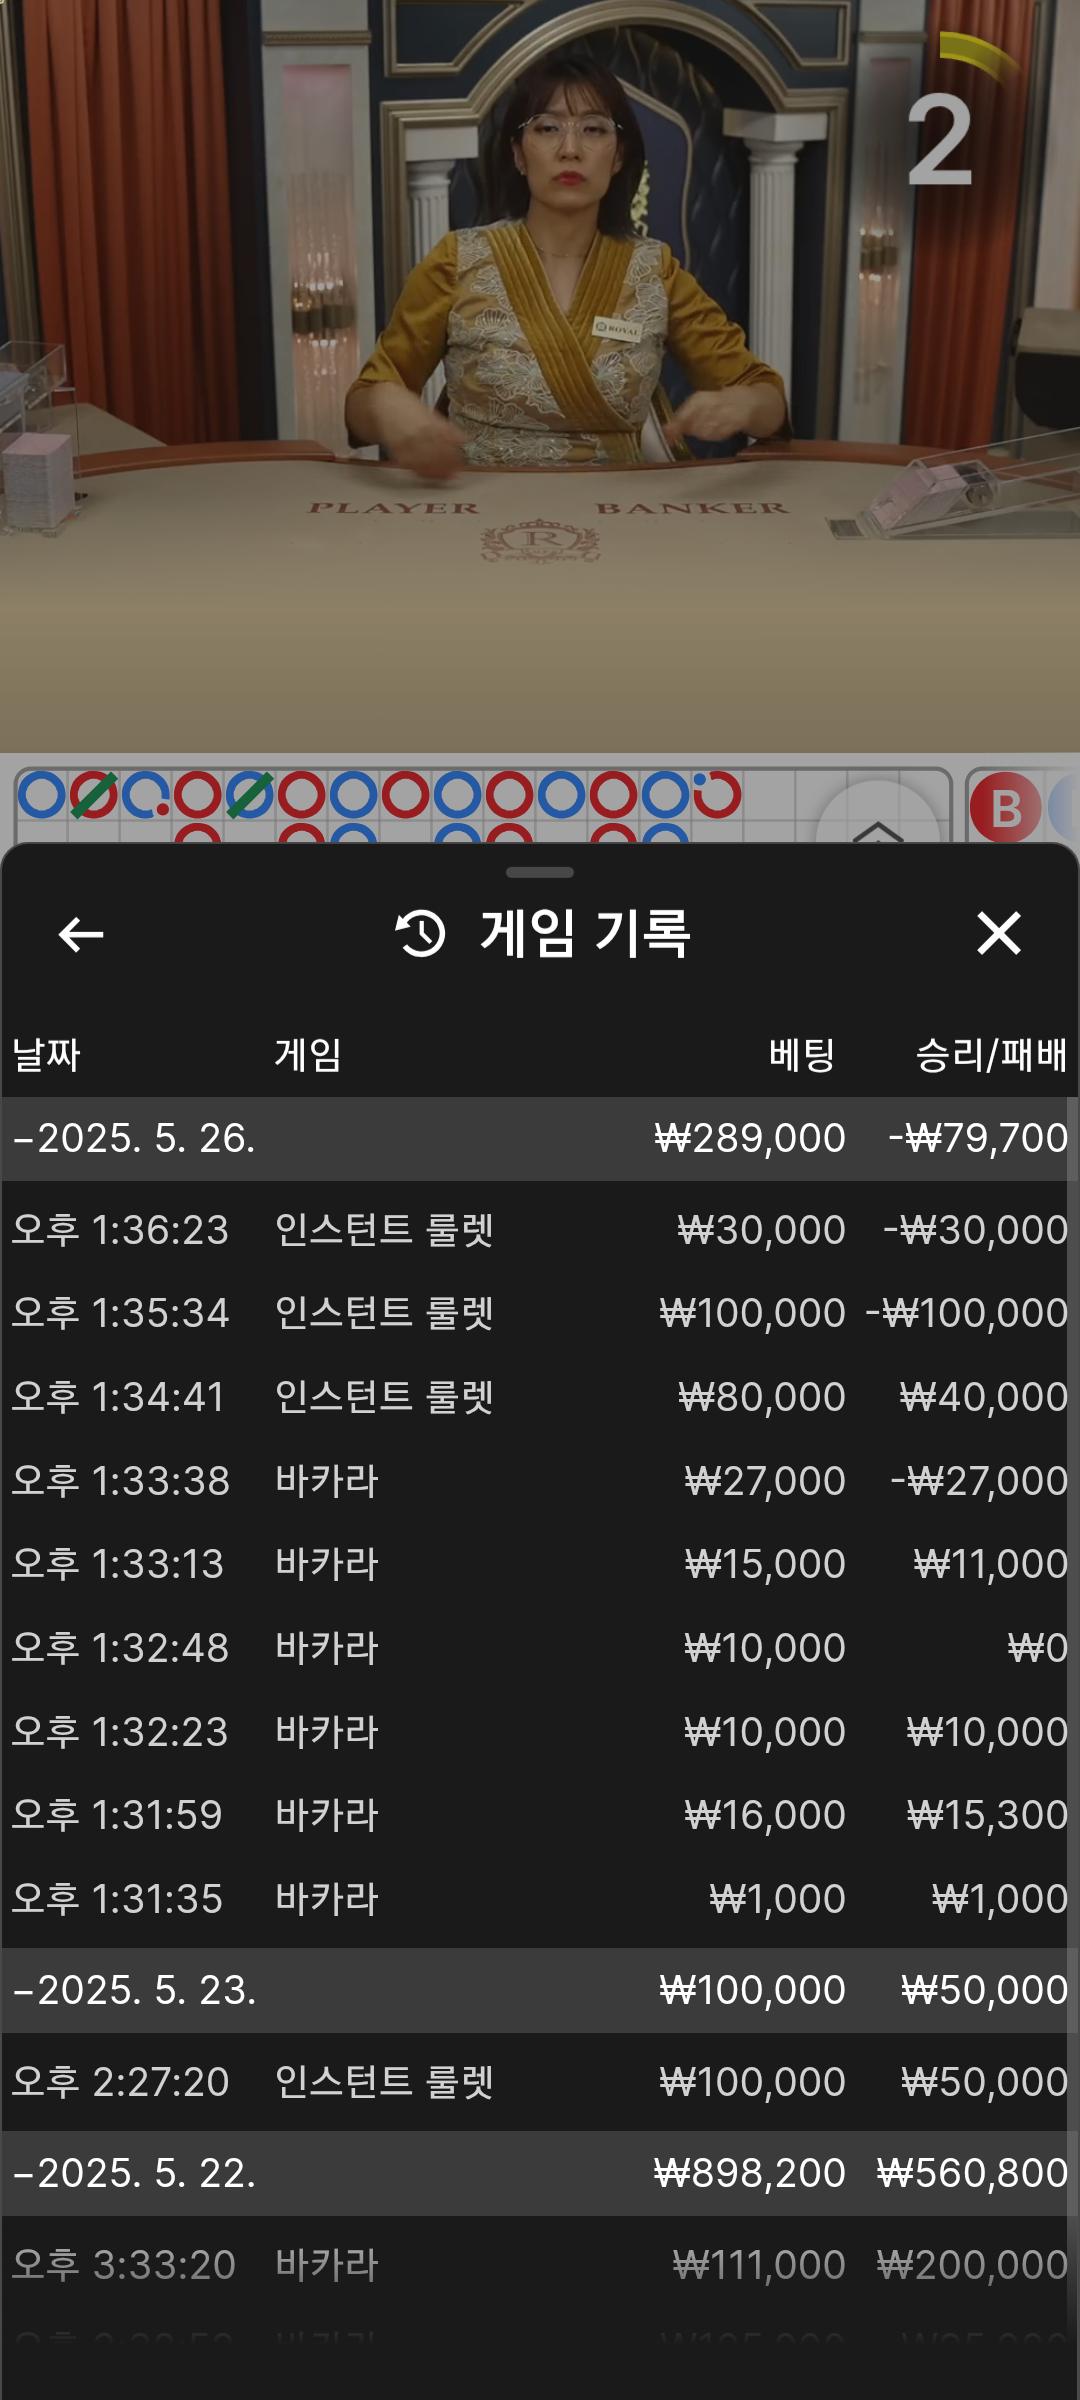Image resolution: width=1080 pixels, height=2400 pixels.
Task: Tap the red B banker badge
Action: pos(1005,808)
